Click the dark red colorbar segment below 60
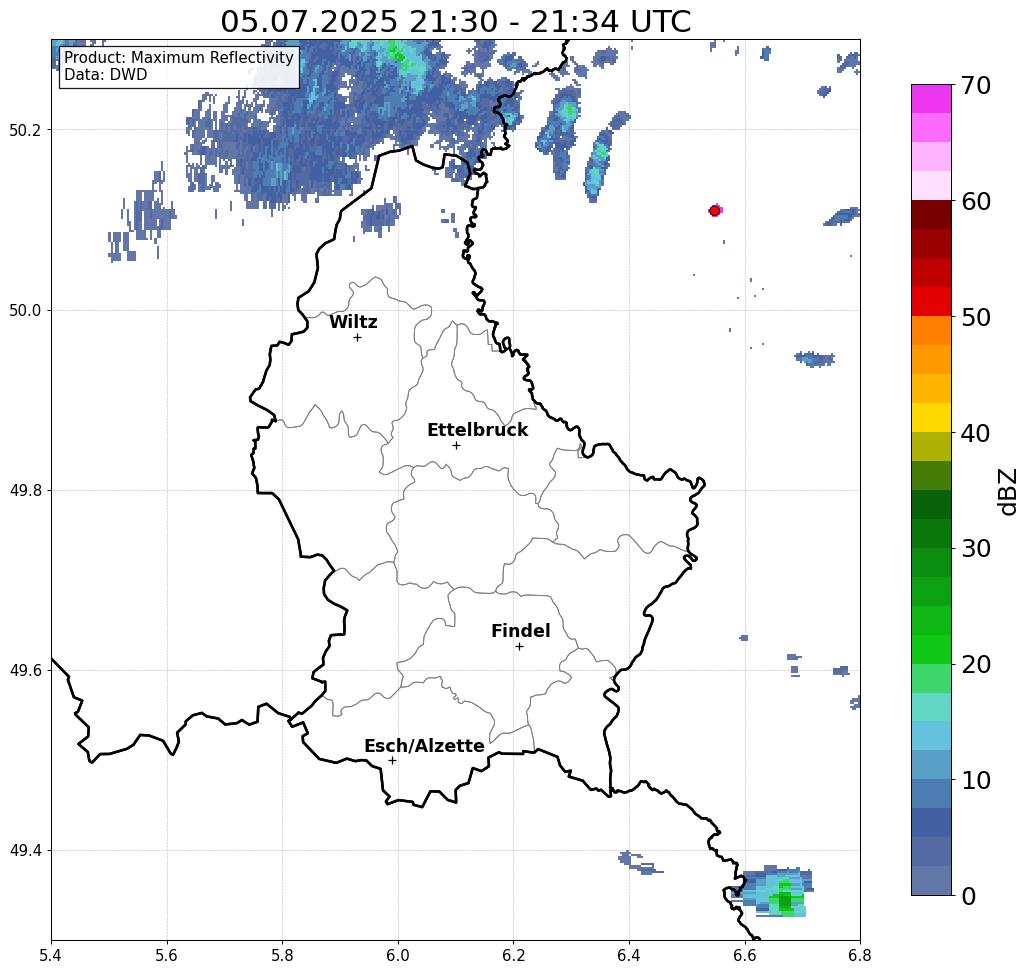This screenshot has width=1029, height=973. (931, 215)
